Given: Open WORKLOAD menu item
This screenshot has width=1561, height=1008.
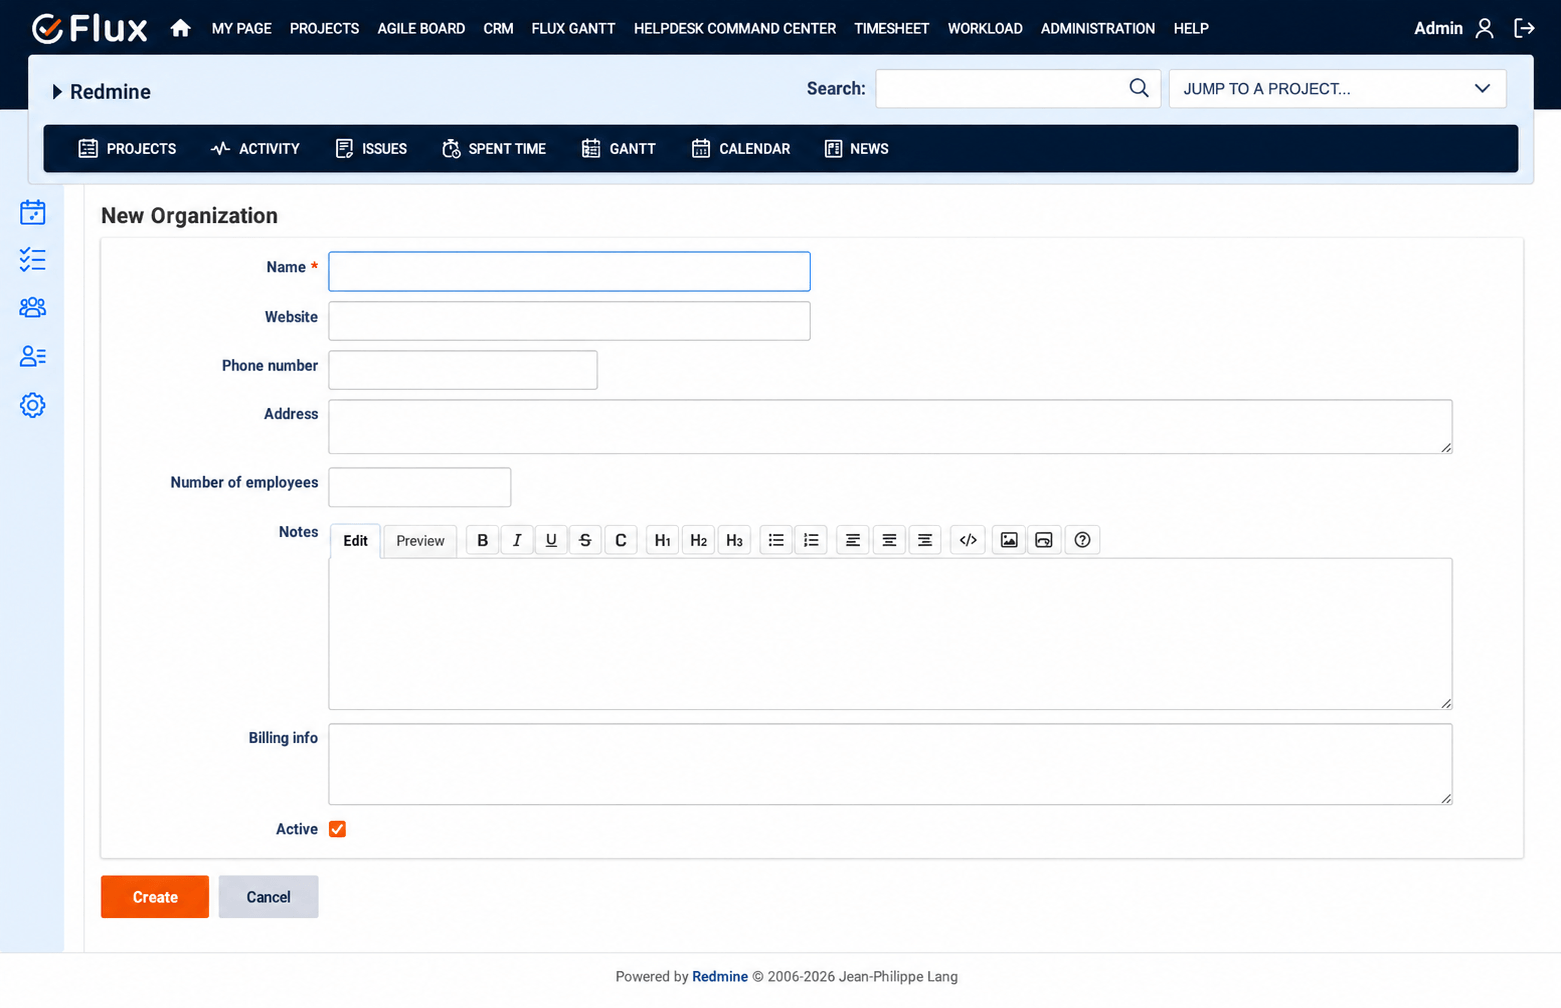Looking at the screenshot, I should (985, 28).
